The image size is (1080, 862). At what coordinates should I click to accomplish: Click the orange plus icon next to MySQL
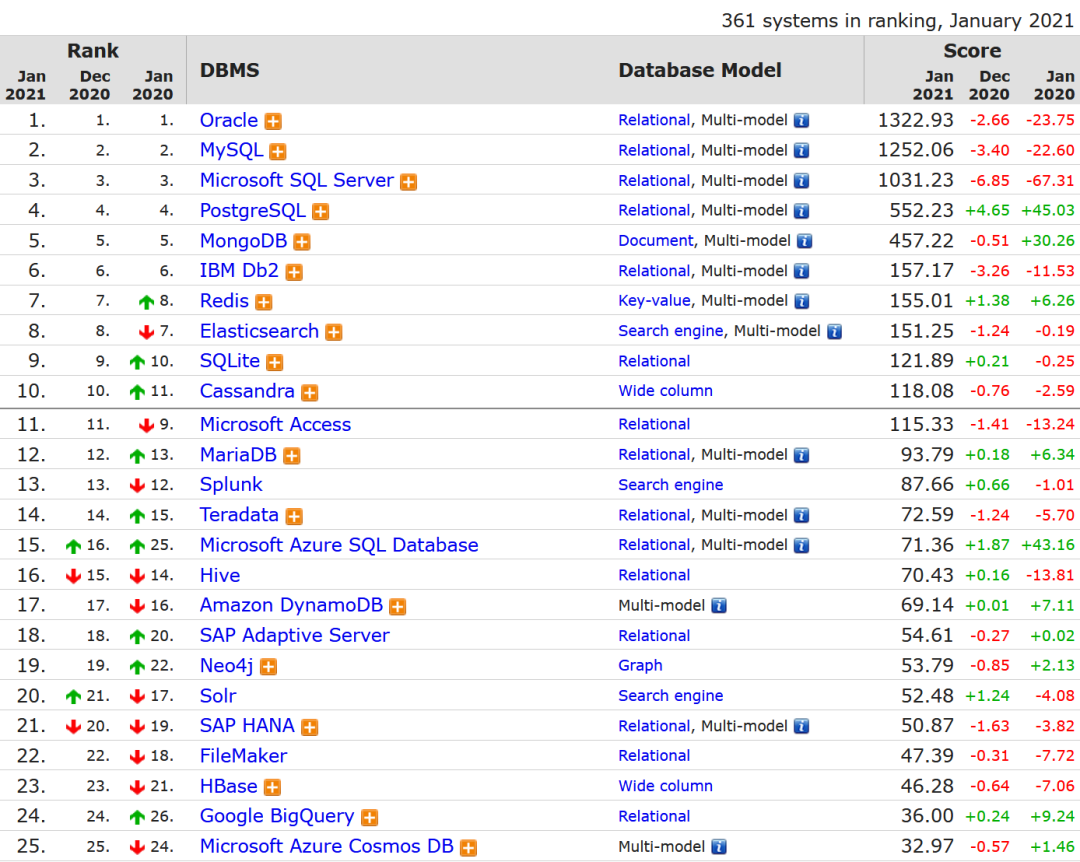point(278,151)
